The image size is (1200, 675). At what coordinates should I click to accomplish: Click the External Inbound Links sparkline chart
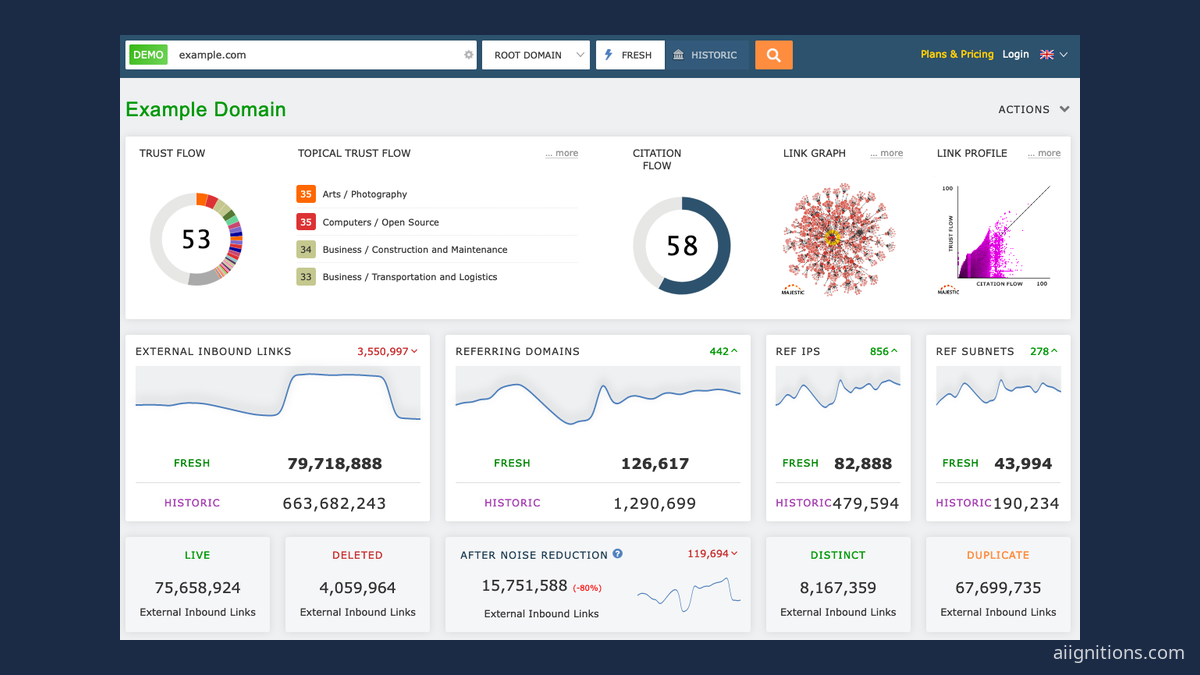[278, 395]
